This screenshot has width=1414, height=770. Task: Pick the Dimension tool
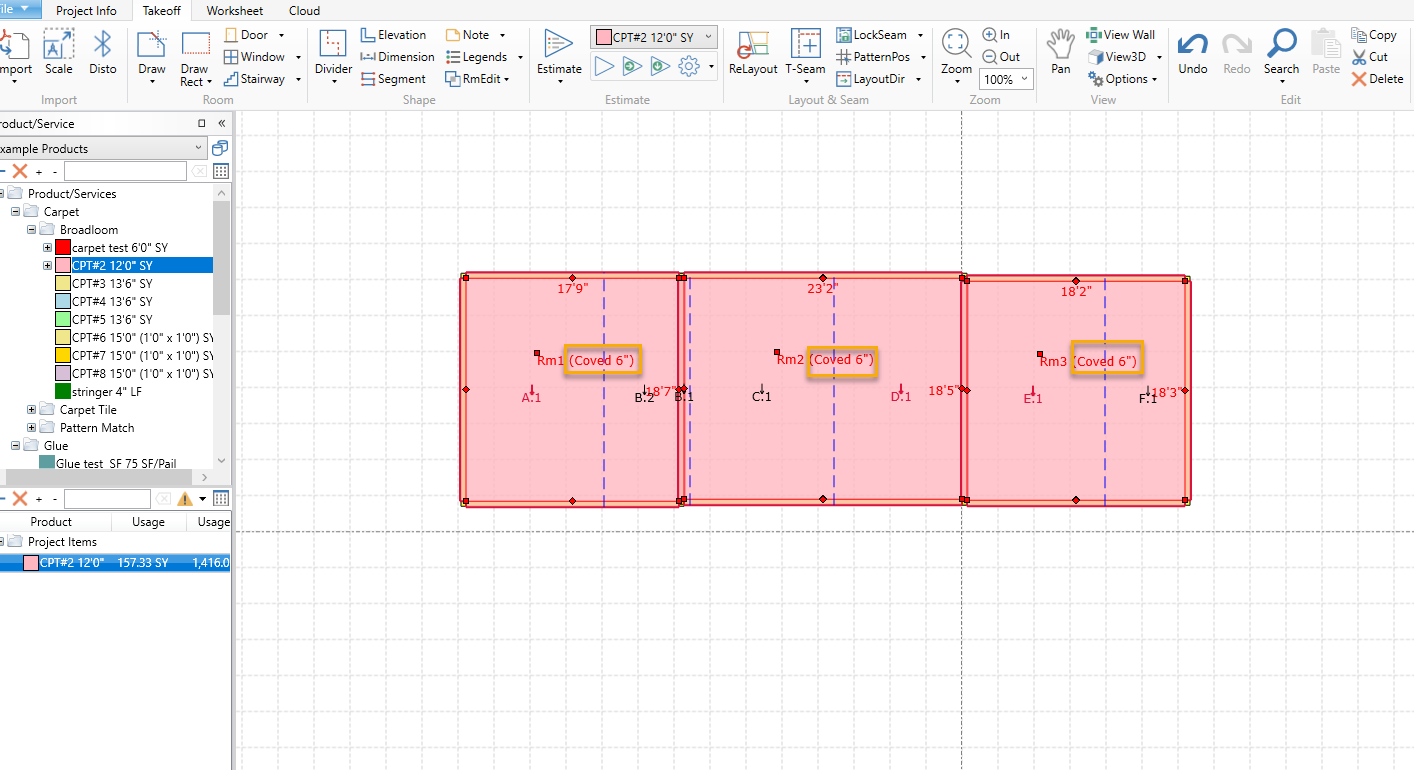pyautogui.click(x=397, y=57)
